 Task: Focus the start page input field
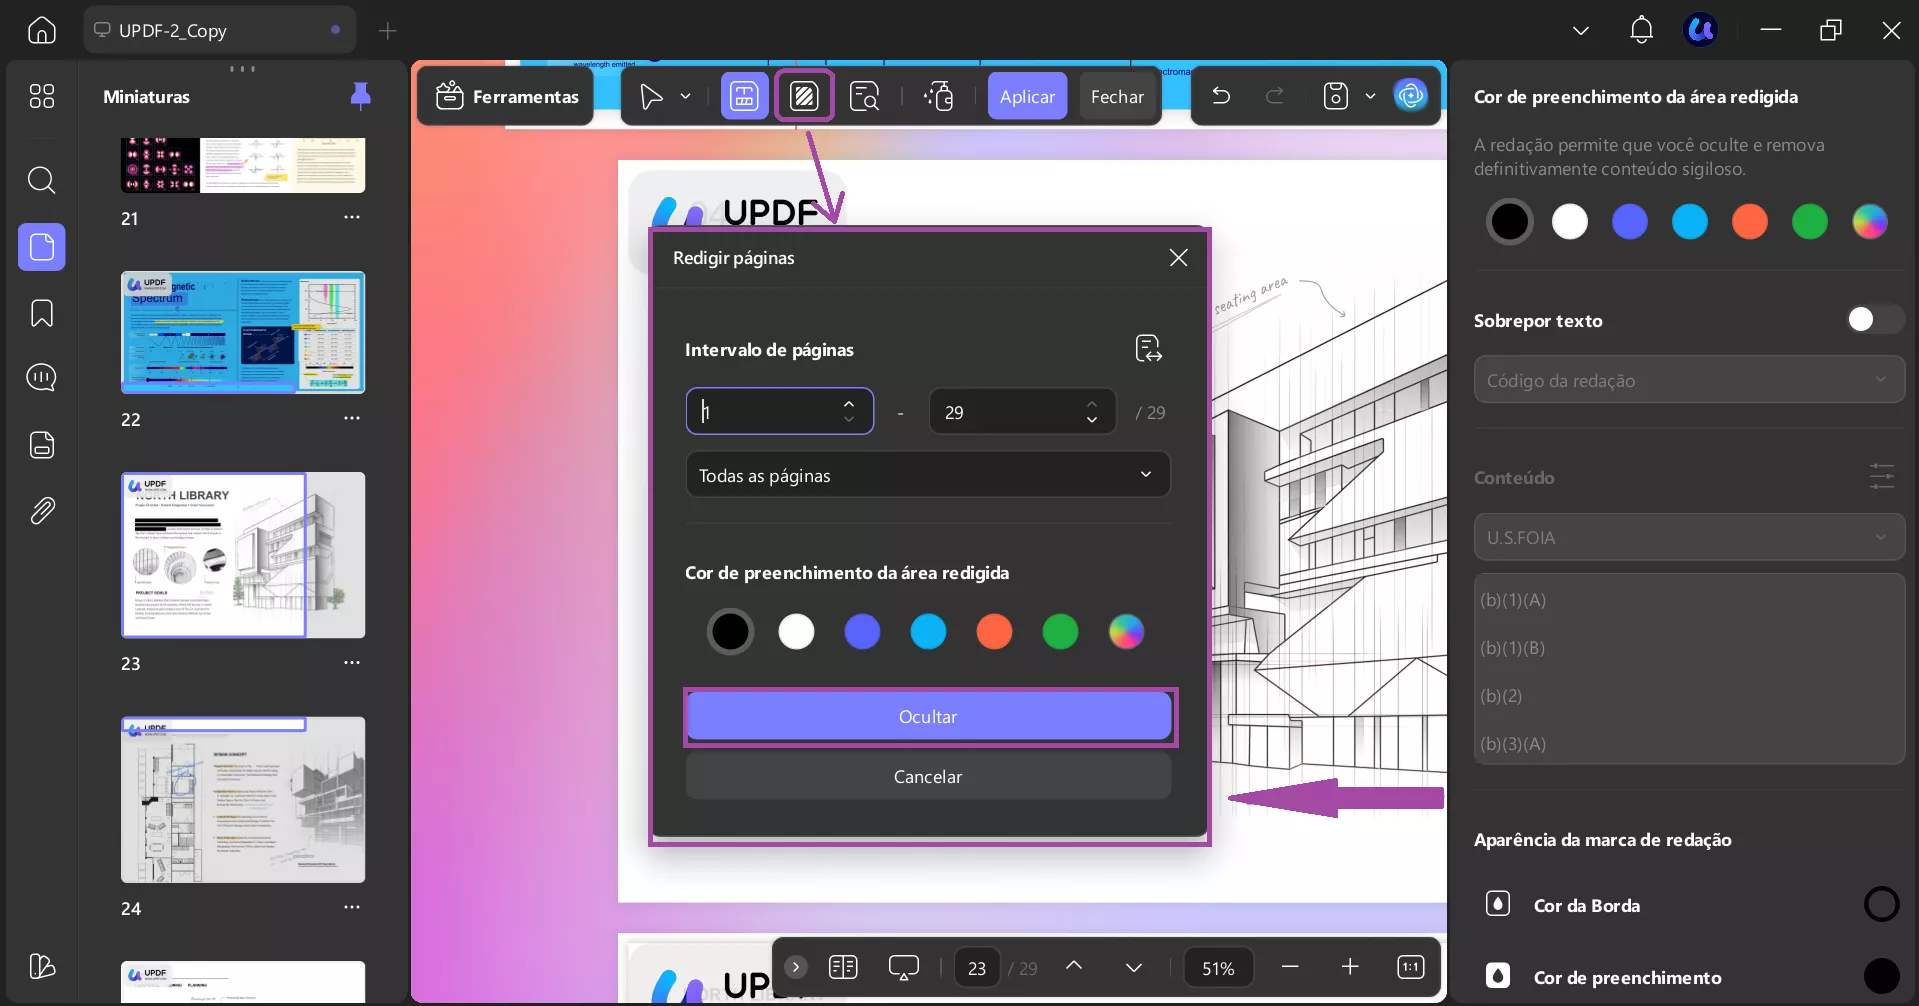[x=780, y=412]
